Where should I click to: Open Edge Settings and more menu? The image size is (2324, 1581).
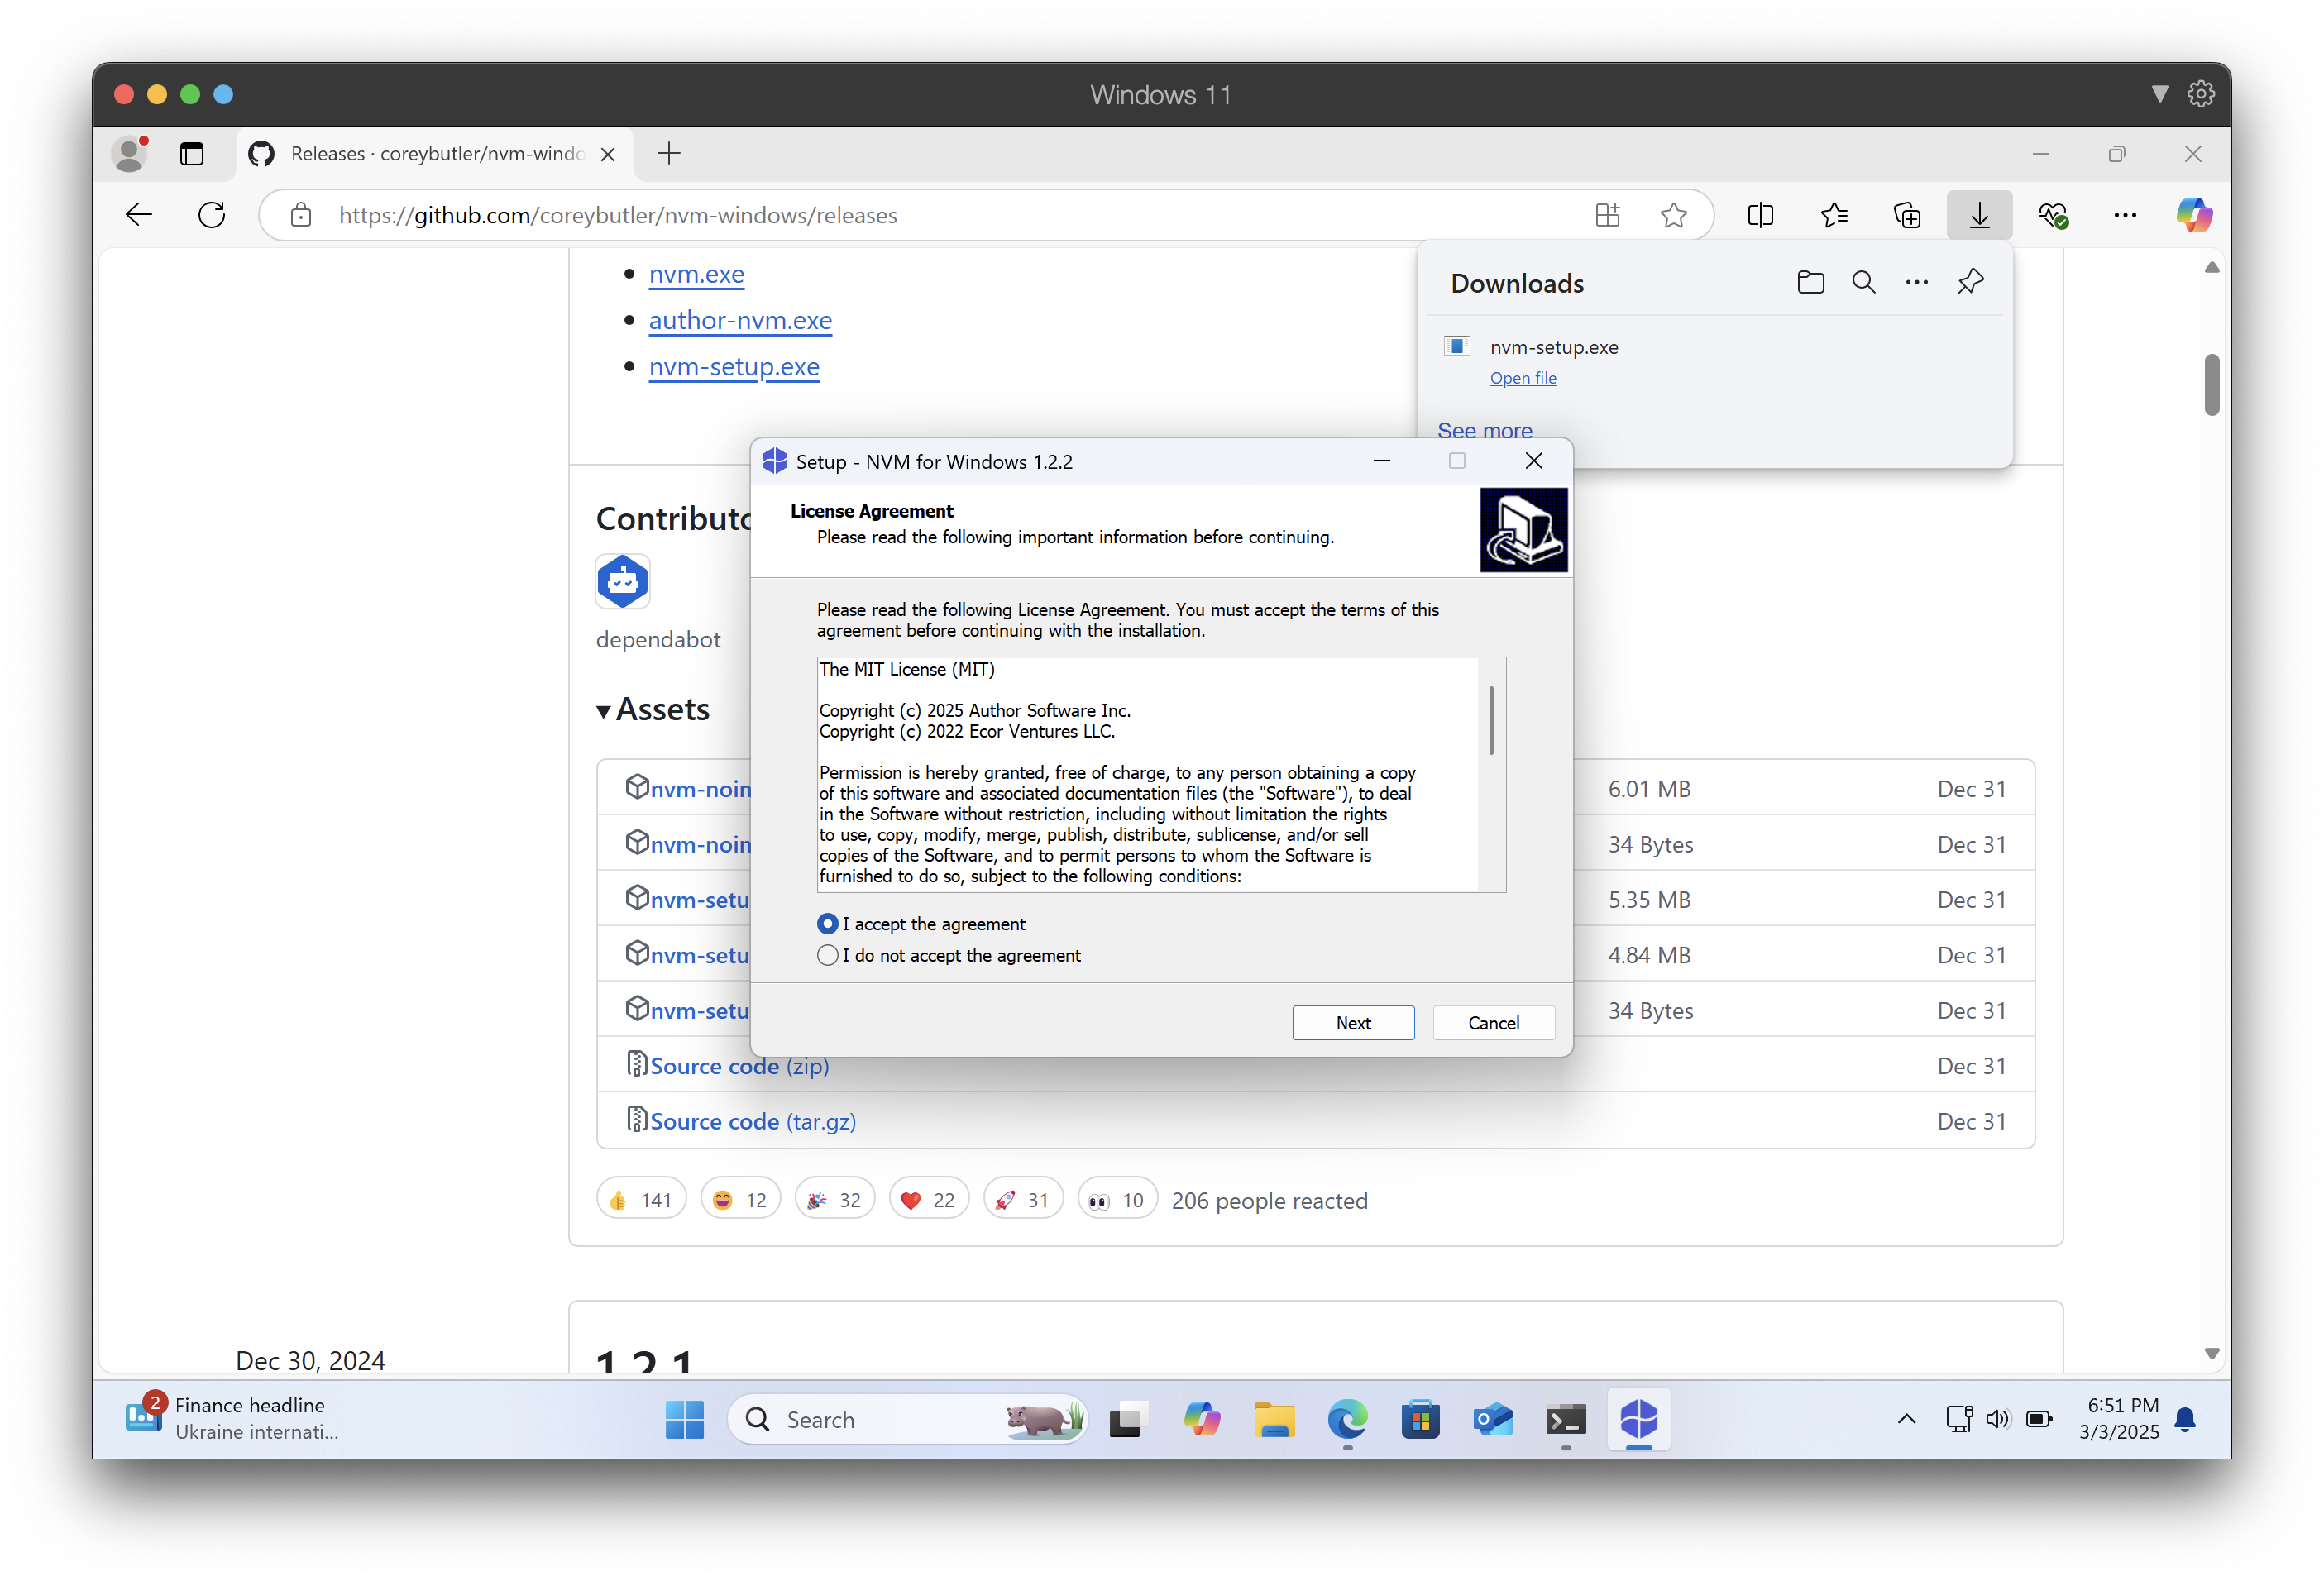2125,215
